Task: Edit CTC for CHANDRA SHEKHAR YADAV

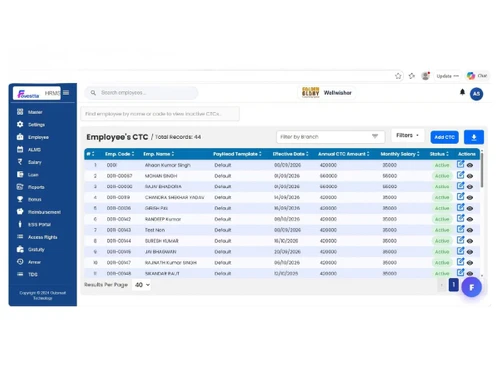Action: 460,196
